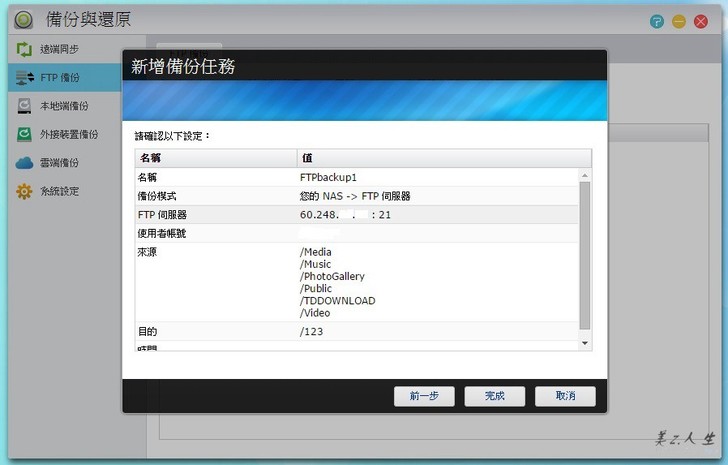Screen dimensions: 728x465
Task: Select 系統設定 menu label
Action: coord(59,191)
